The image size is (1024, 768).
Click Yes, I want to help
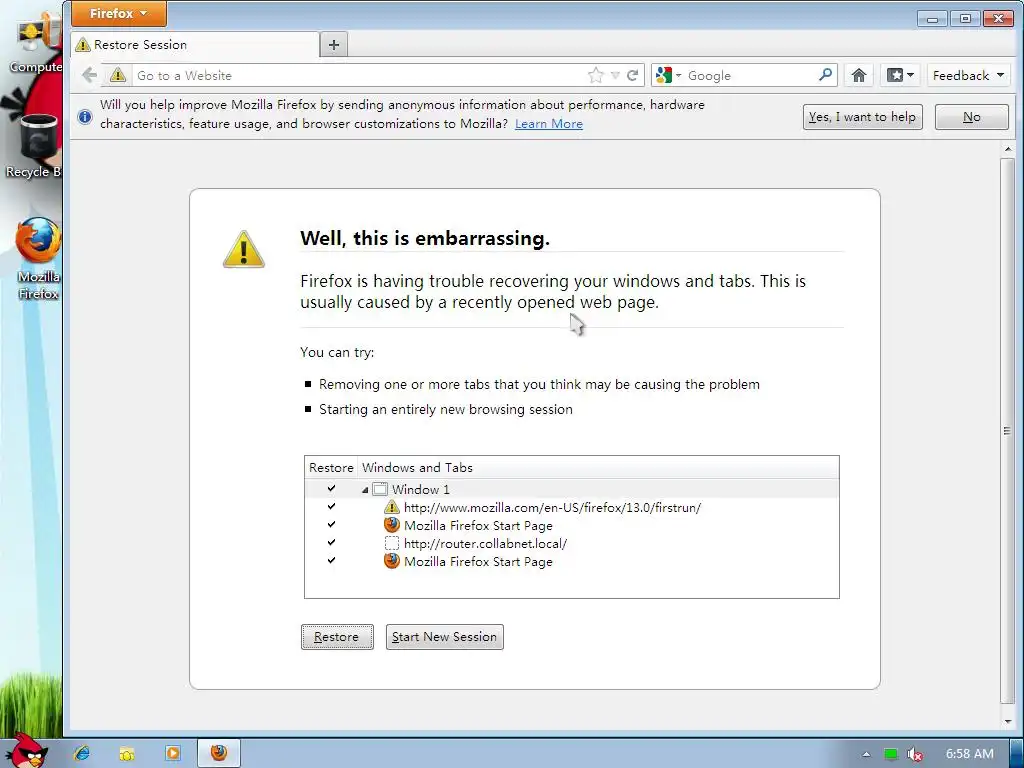[862, 117]
